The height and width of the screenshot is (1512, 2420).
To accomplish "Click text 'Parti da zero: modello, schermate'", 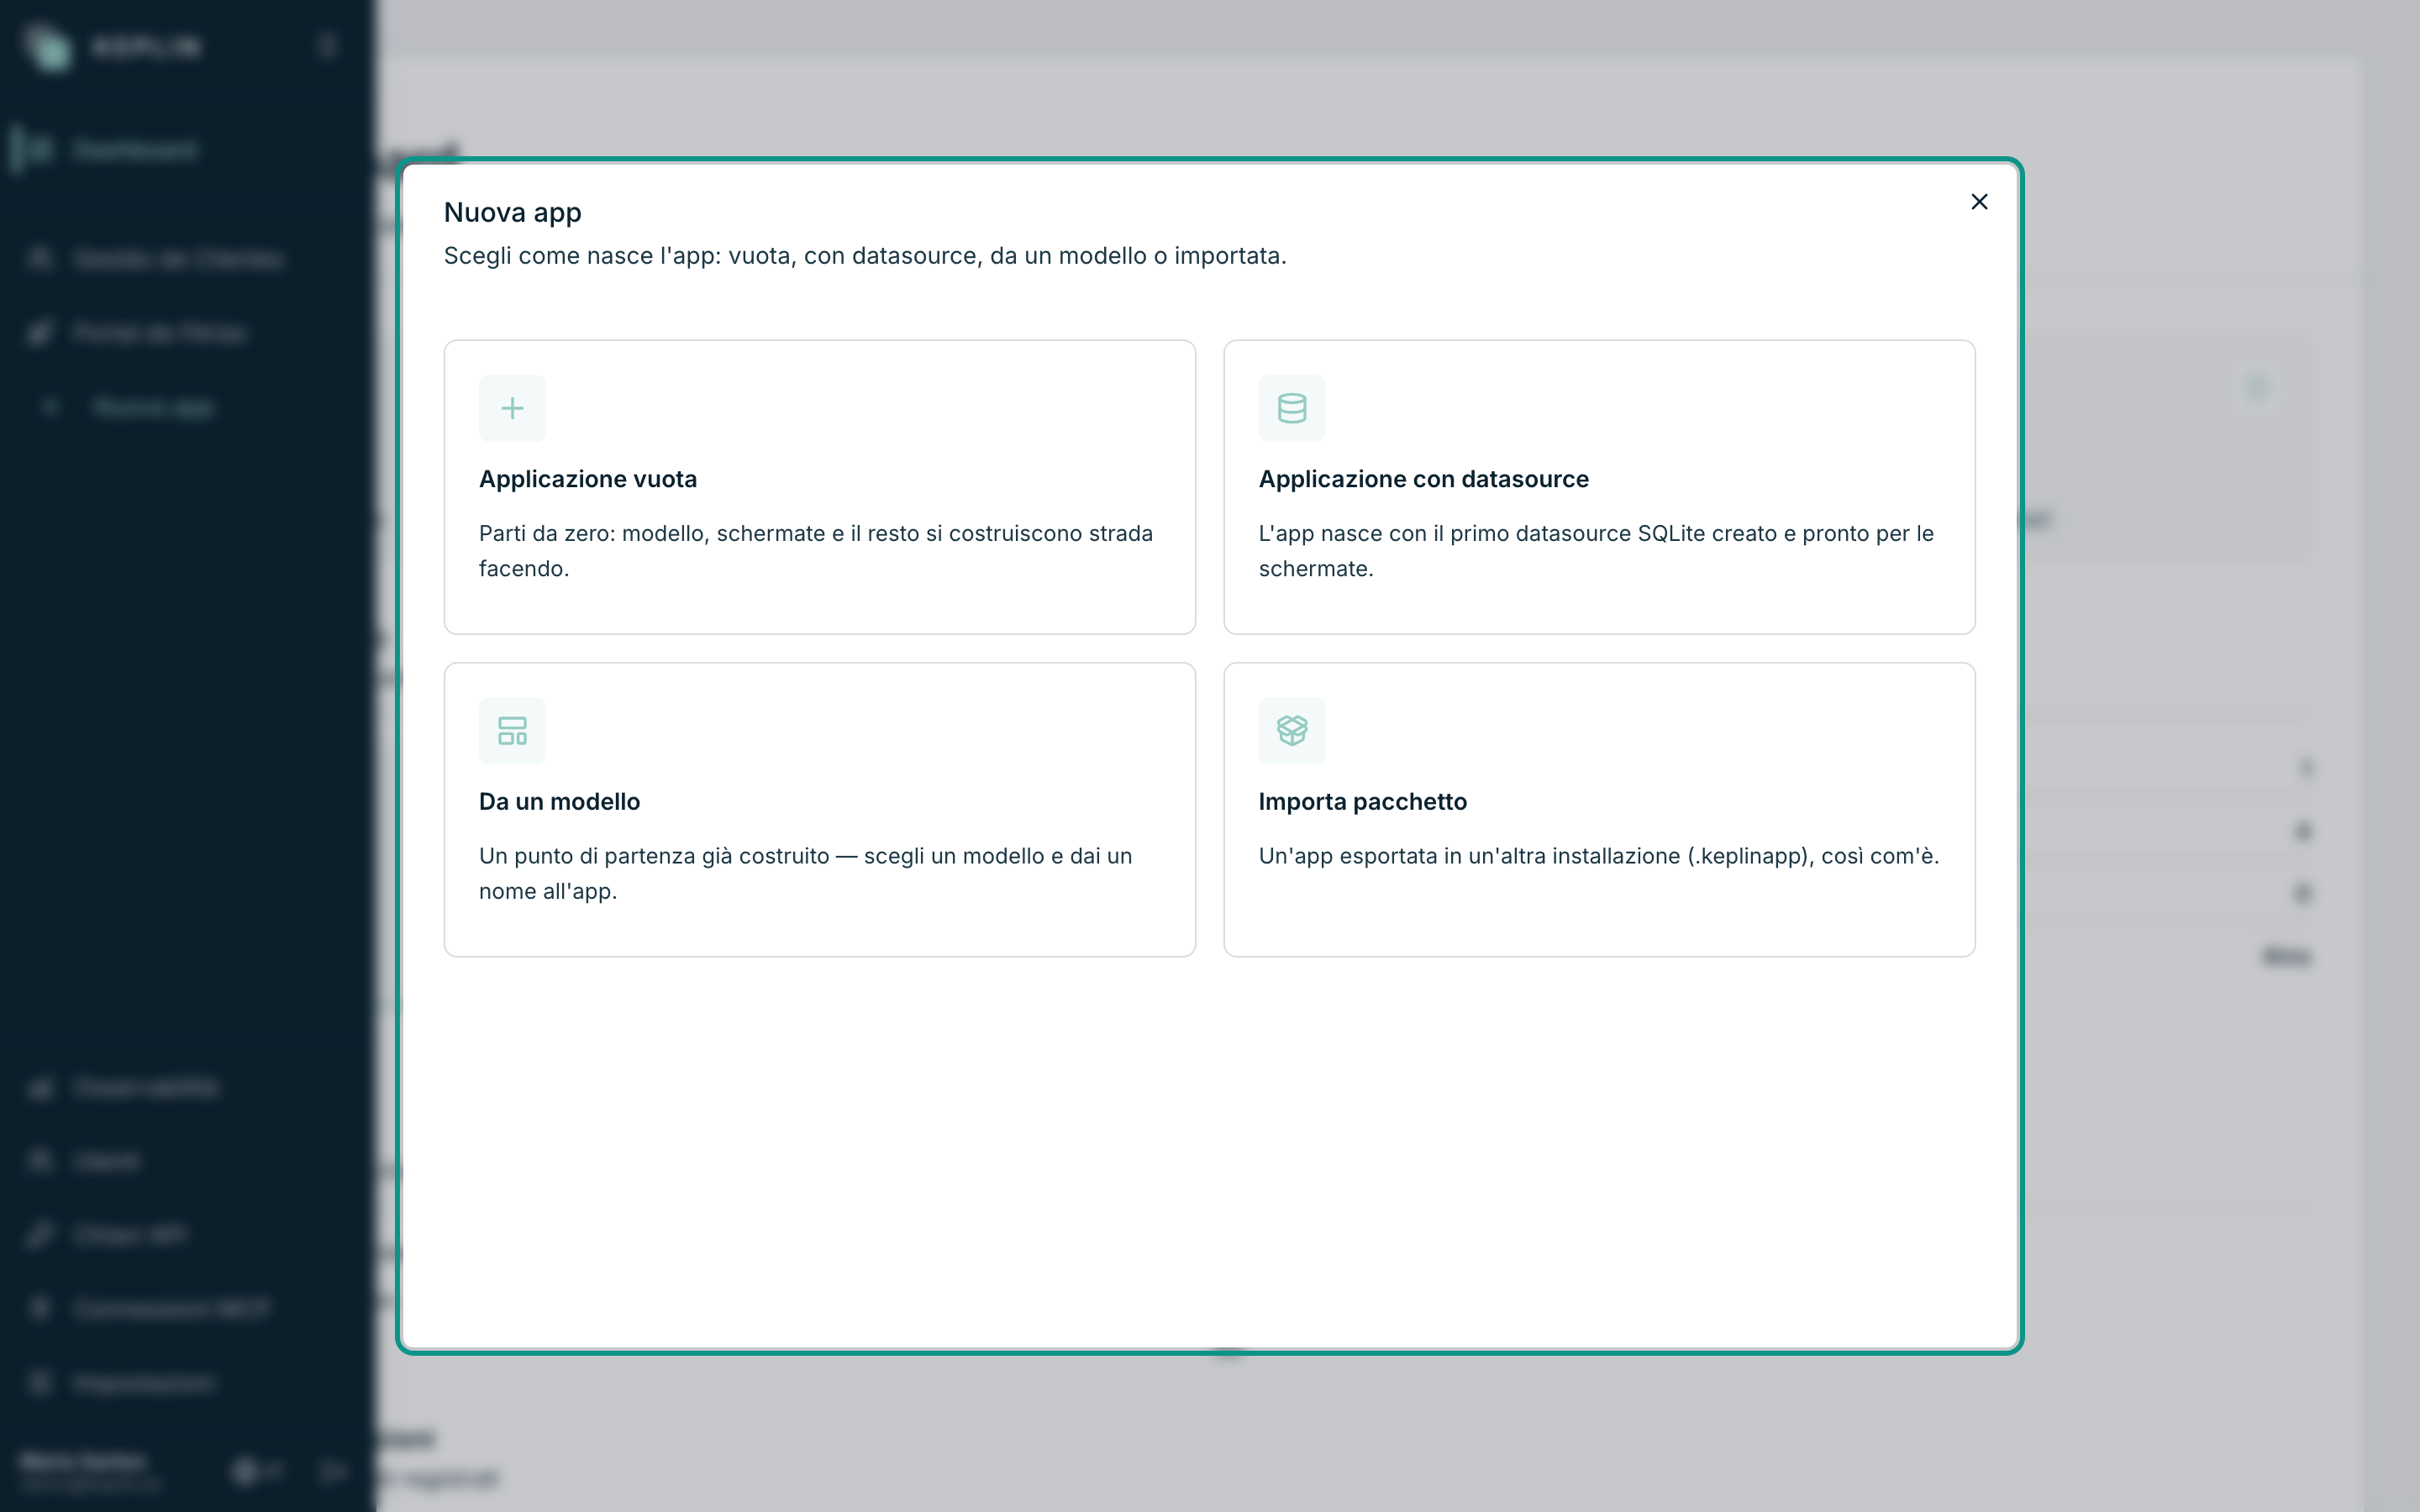I will click(x=652, y=534).
